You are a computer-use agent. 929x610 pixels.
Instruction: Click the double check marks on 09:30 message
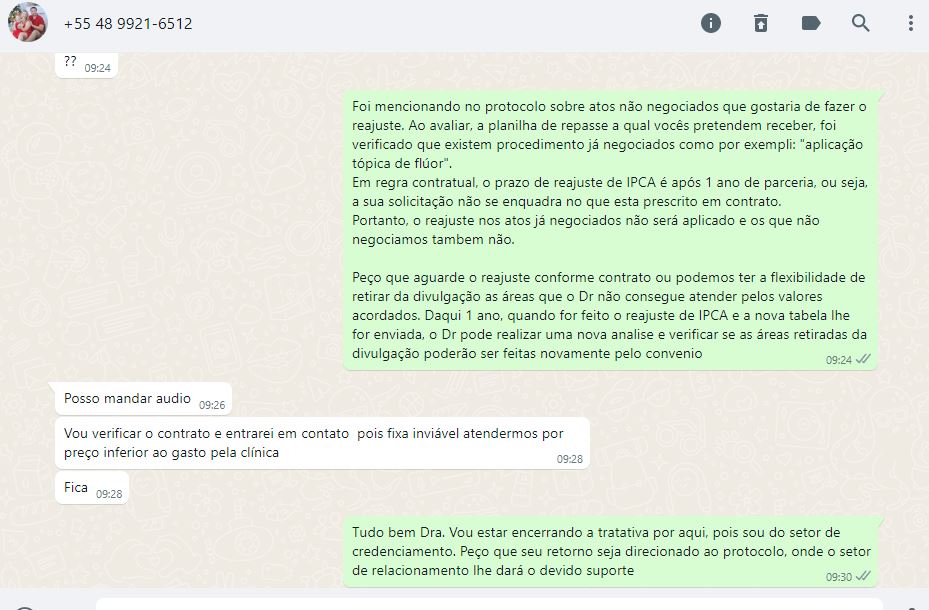coord(863,576)
